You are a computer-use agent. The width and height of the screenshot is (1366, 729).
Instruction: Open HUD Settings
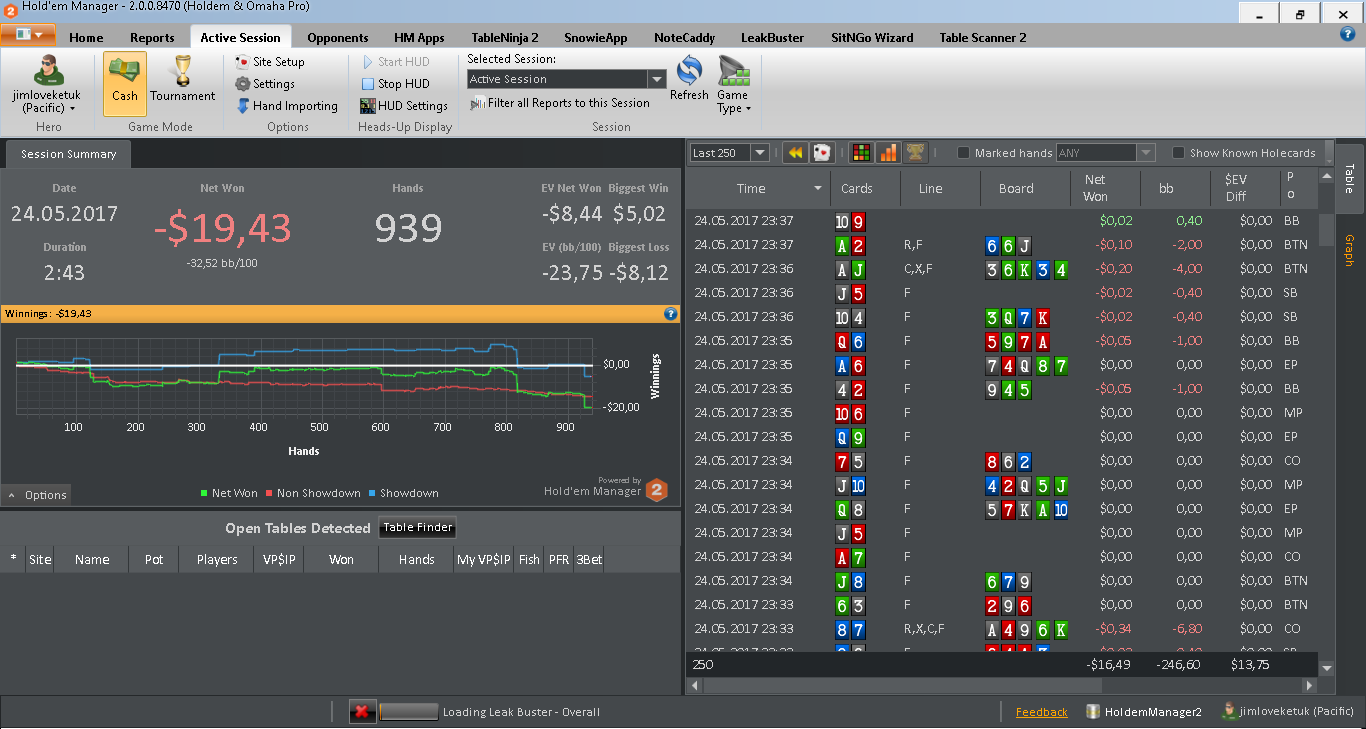click(x=404, y=106)
